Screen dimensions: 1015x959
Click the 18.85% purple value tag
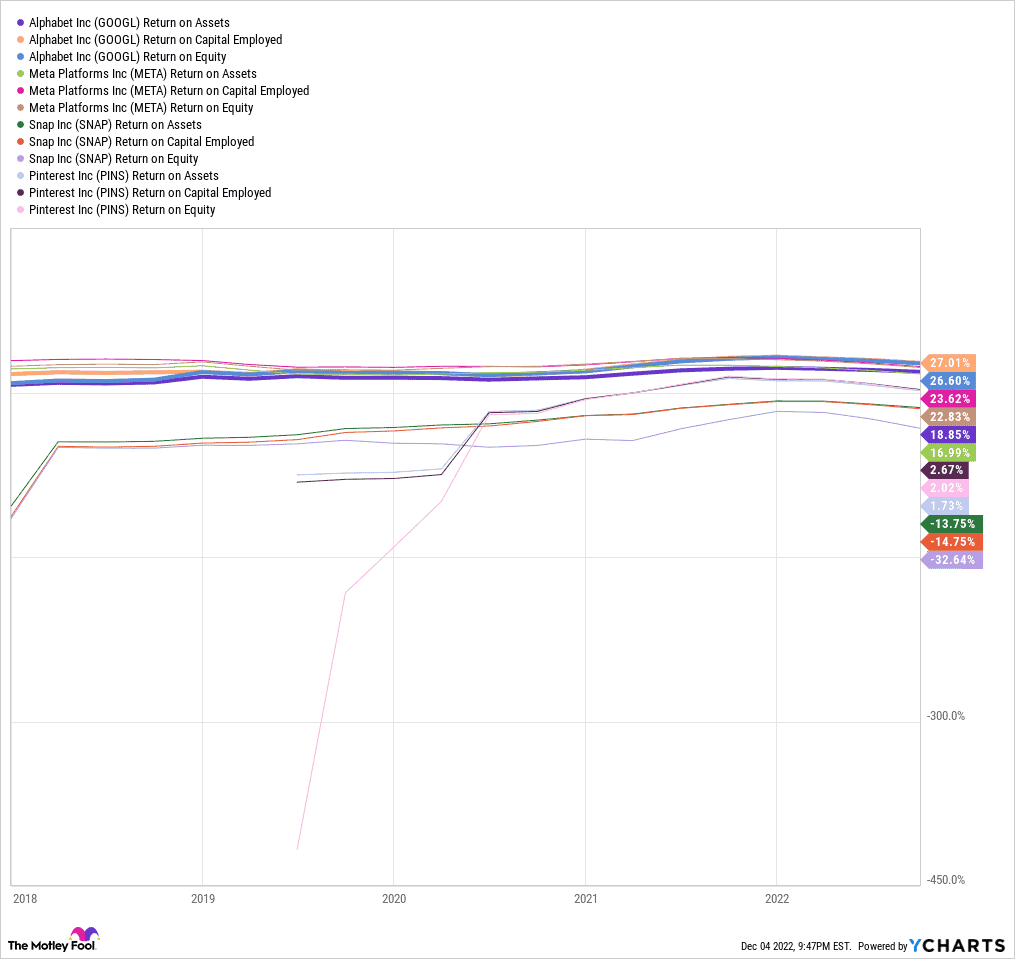point(950,435)
